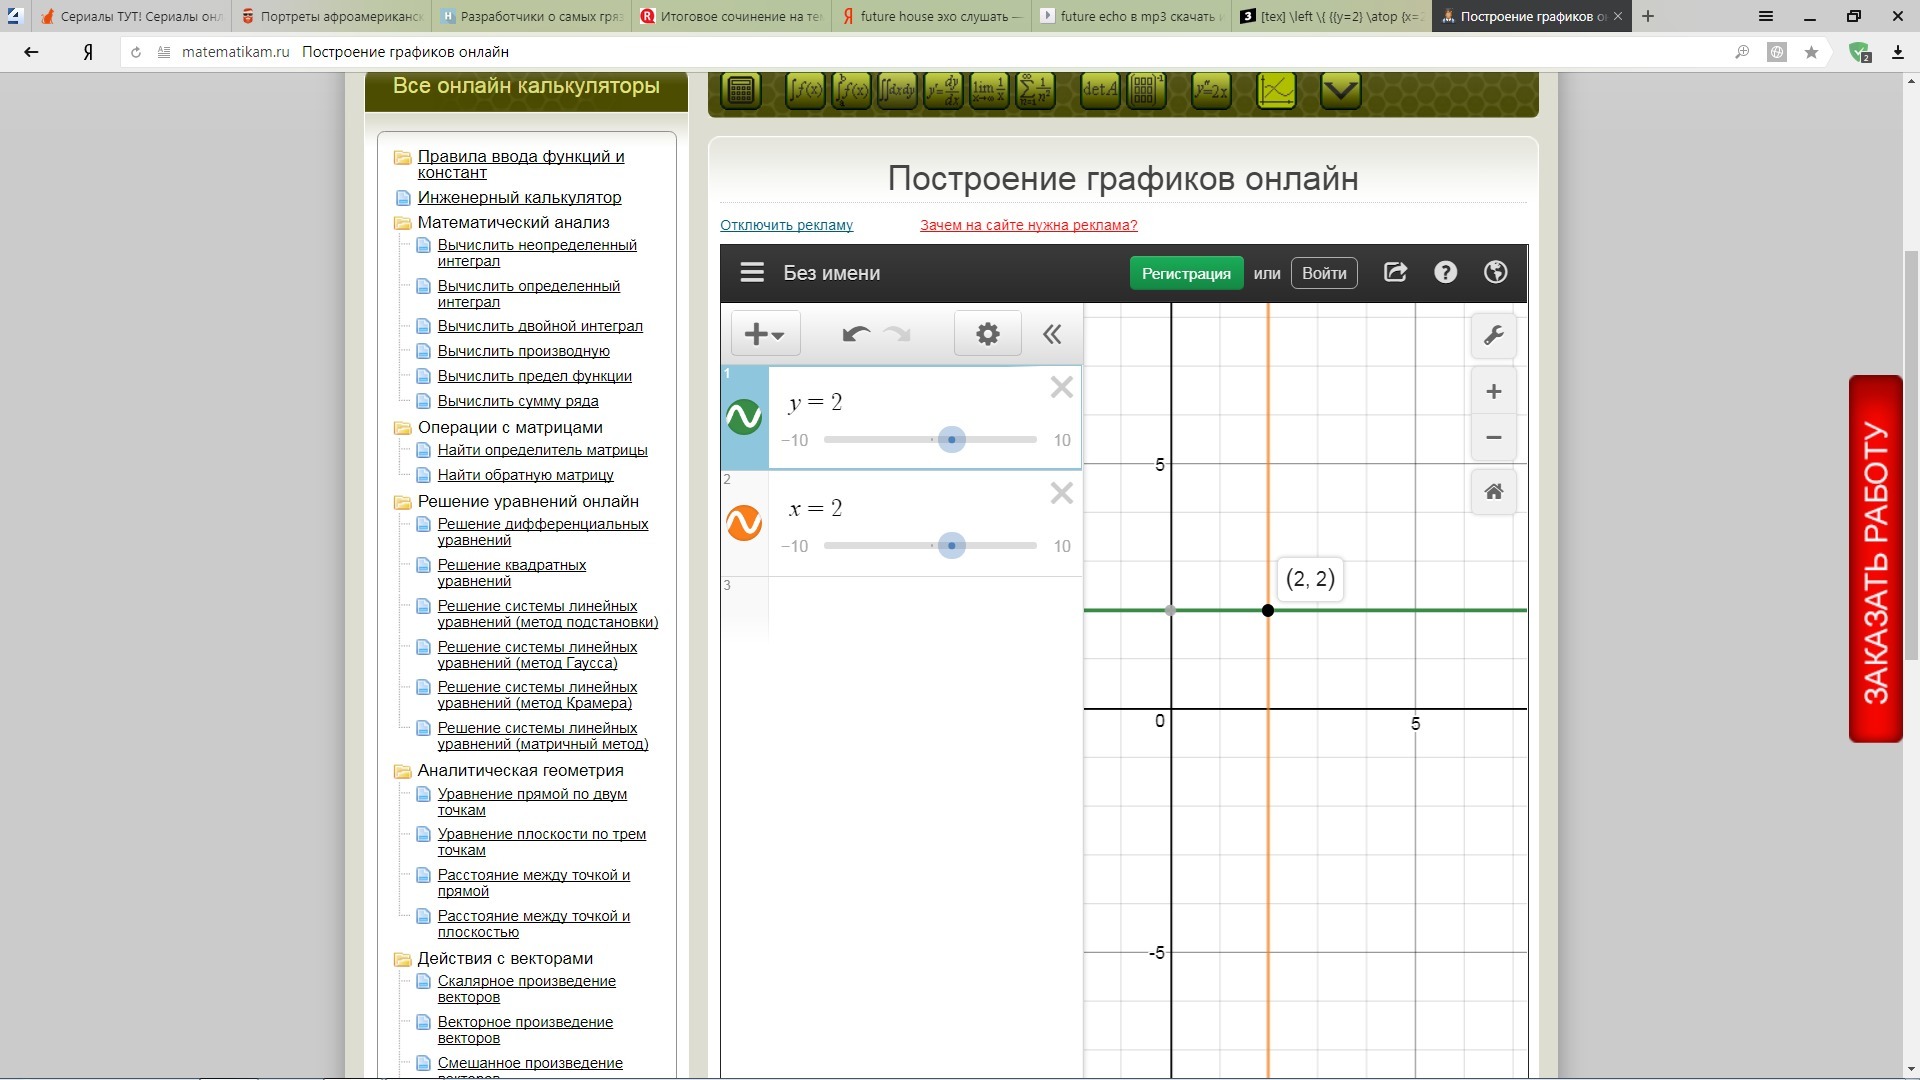
Task: Click the graph plotting toolbar icon
Action: point(1276,91)
